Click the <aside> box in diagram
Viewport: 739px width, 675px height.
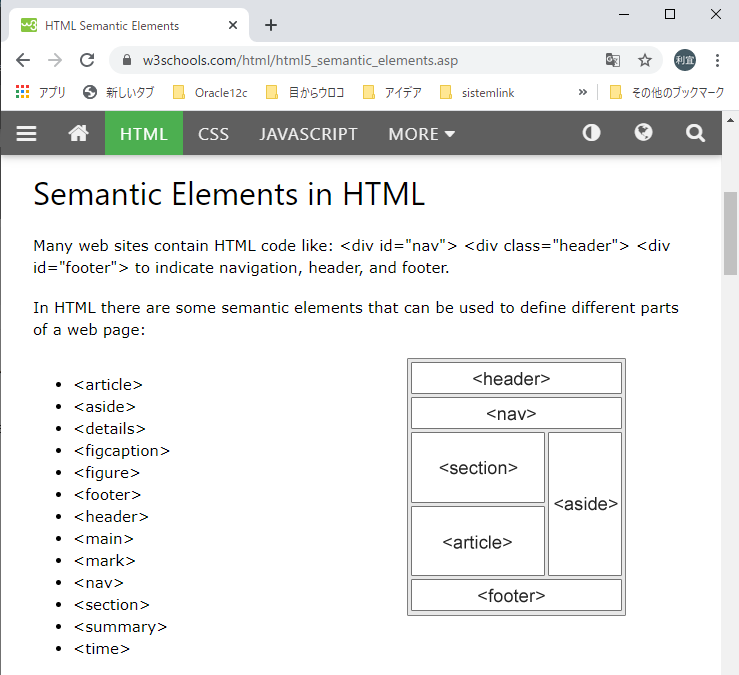585,504
